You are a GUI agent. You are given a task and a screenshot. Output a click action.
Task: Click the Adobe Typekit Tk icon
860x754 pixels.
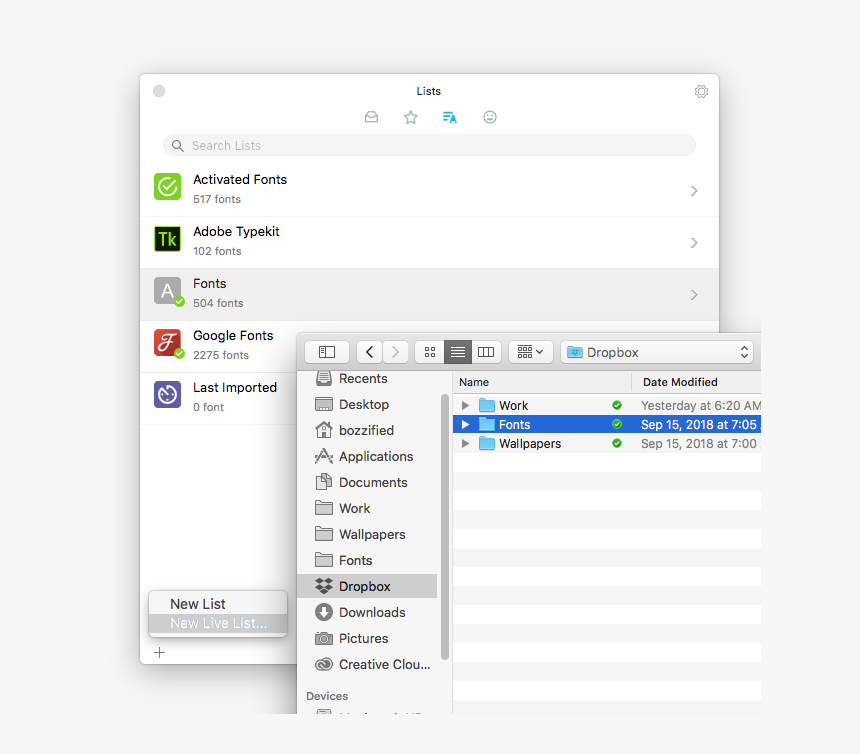167,239
